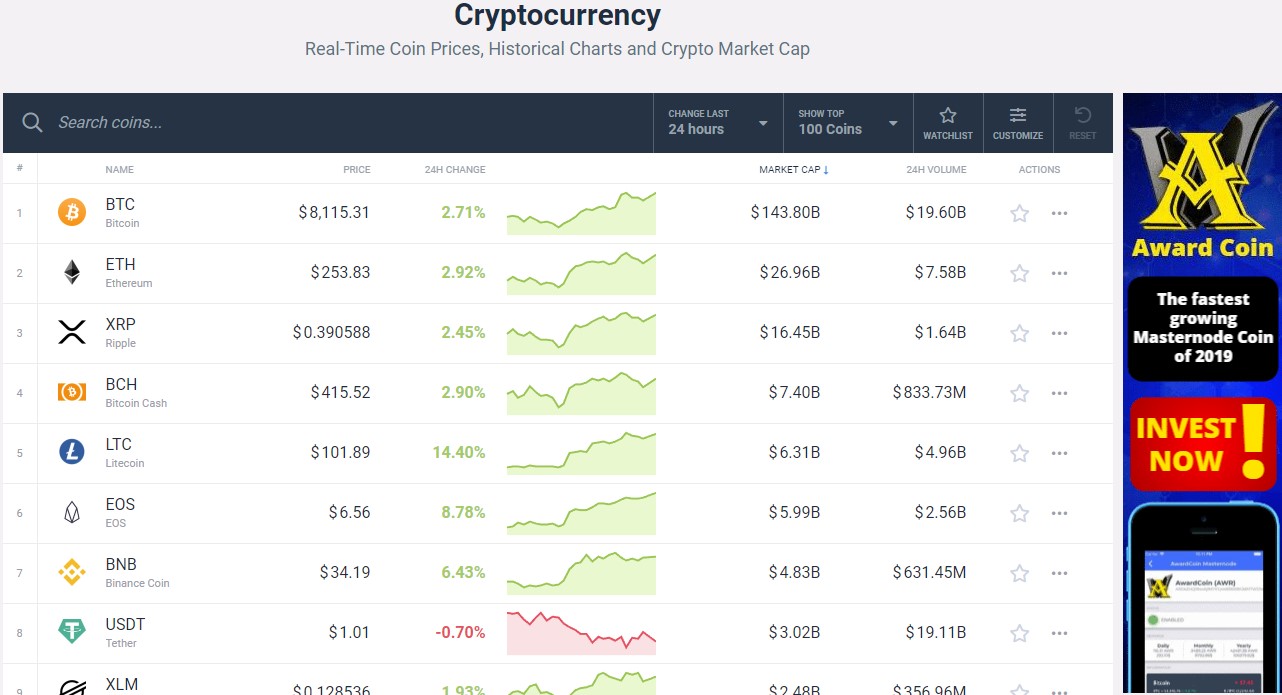The image size is (1282, 695).
Task: Sort by rank number column header
Action: click(19, 168)
